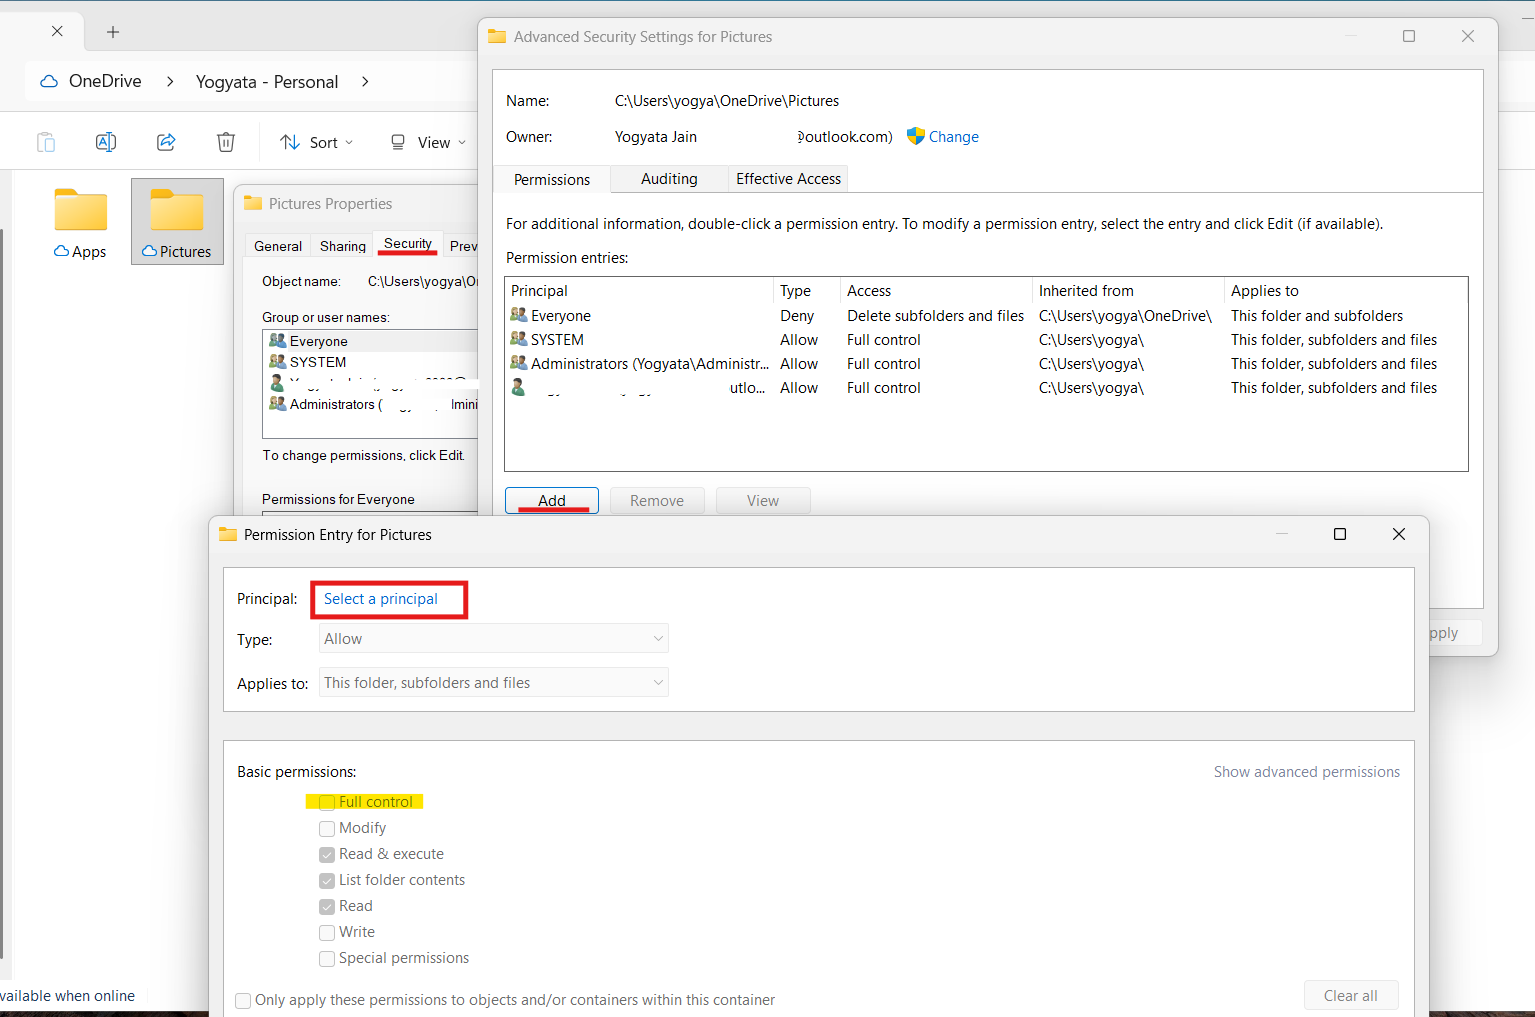Enable the Full control checkbox
The height and width of the screenshot is (1017, 1535).
326,801
